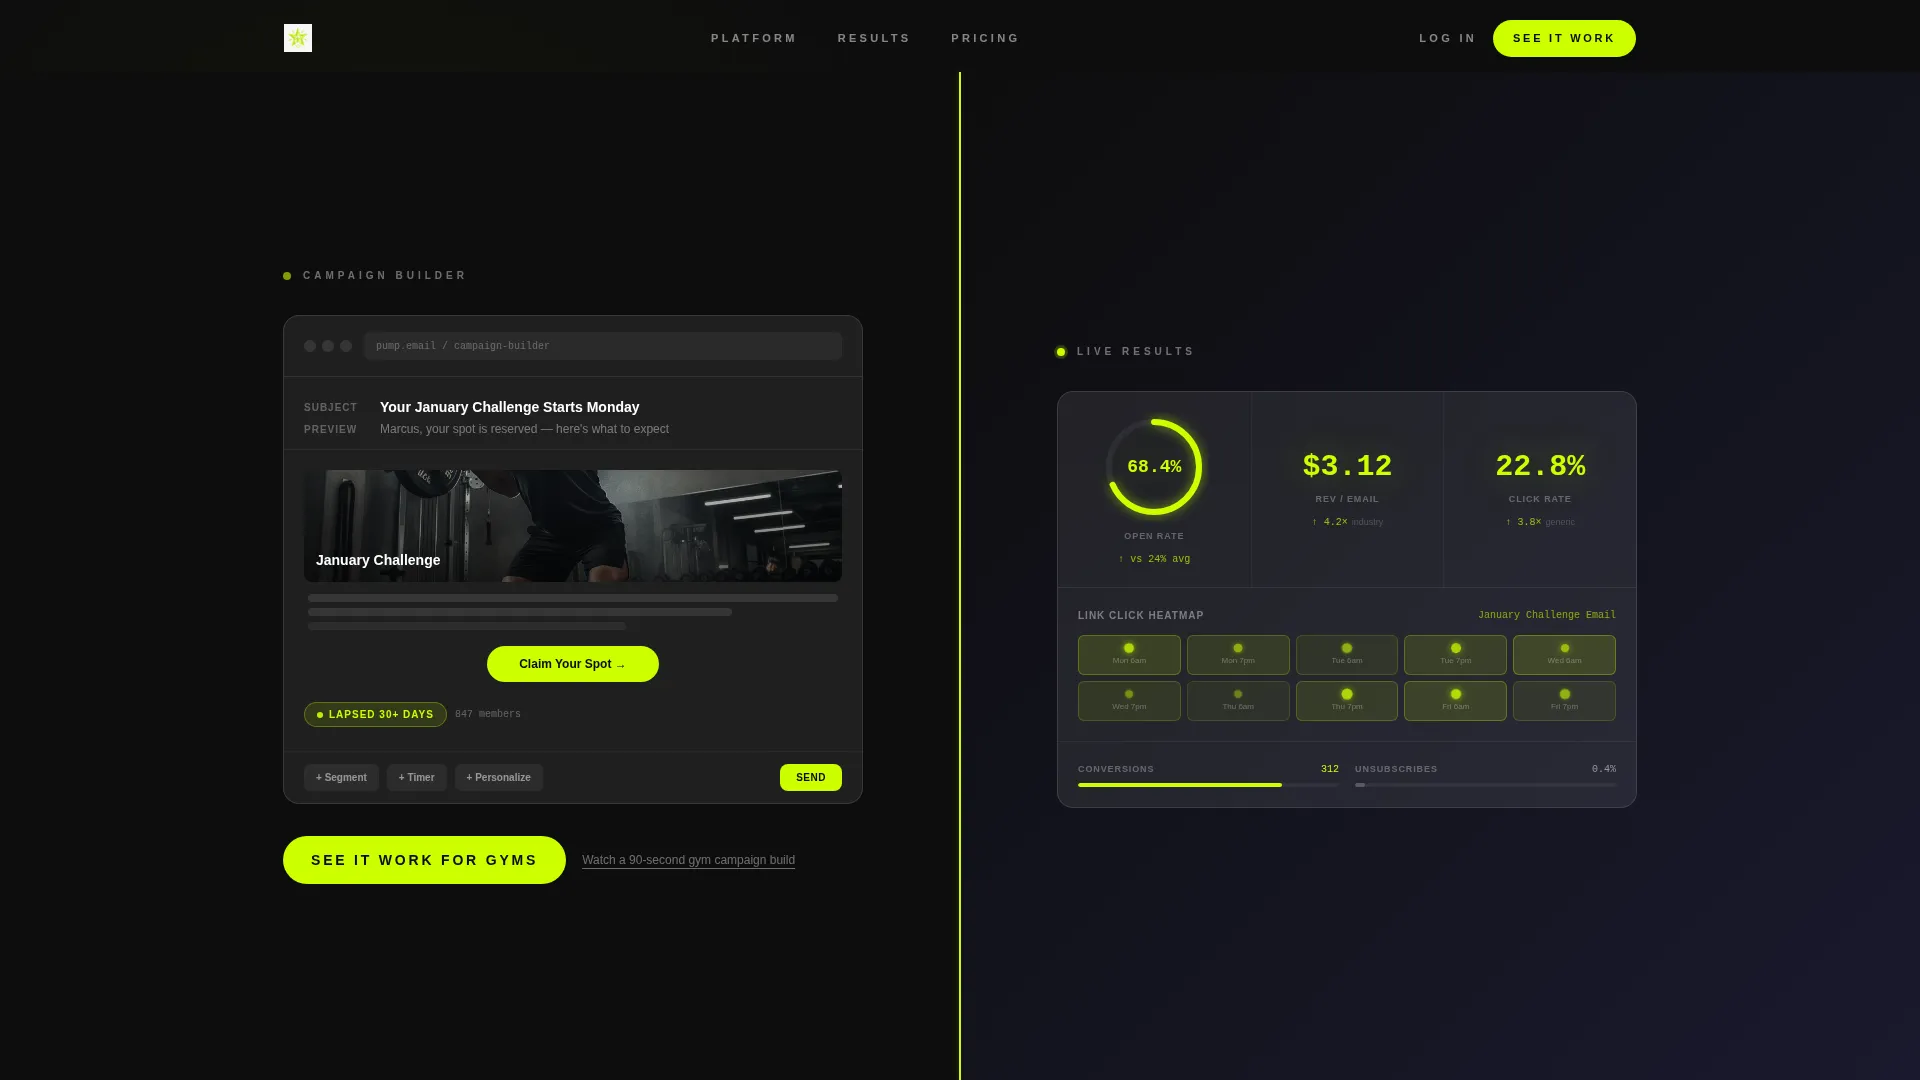This screenshot has width=1920, height=1080.
Task: Click the Unsubscribes progress bar
Action: tap(1485, 785)
